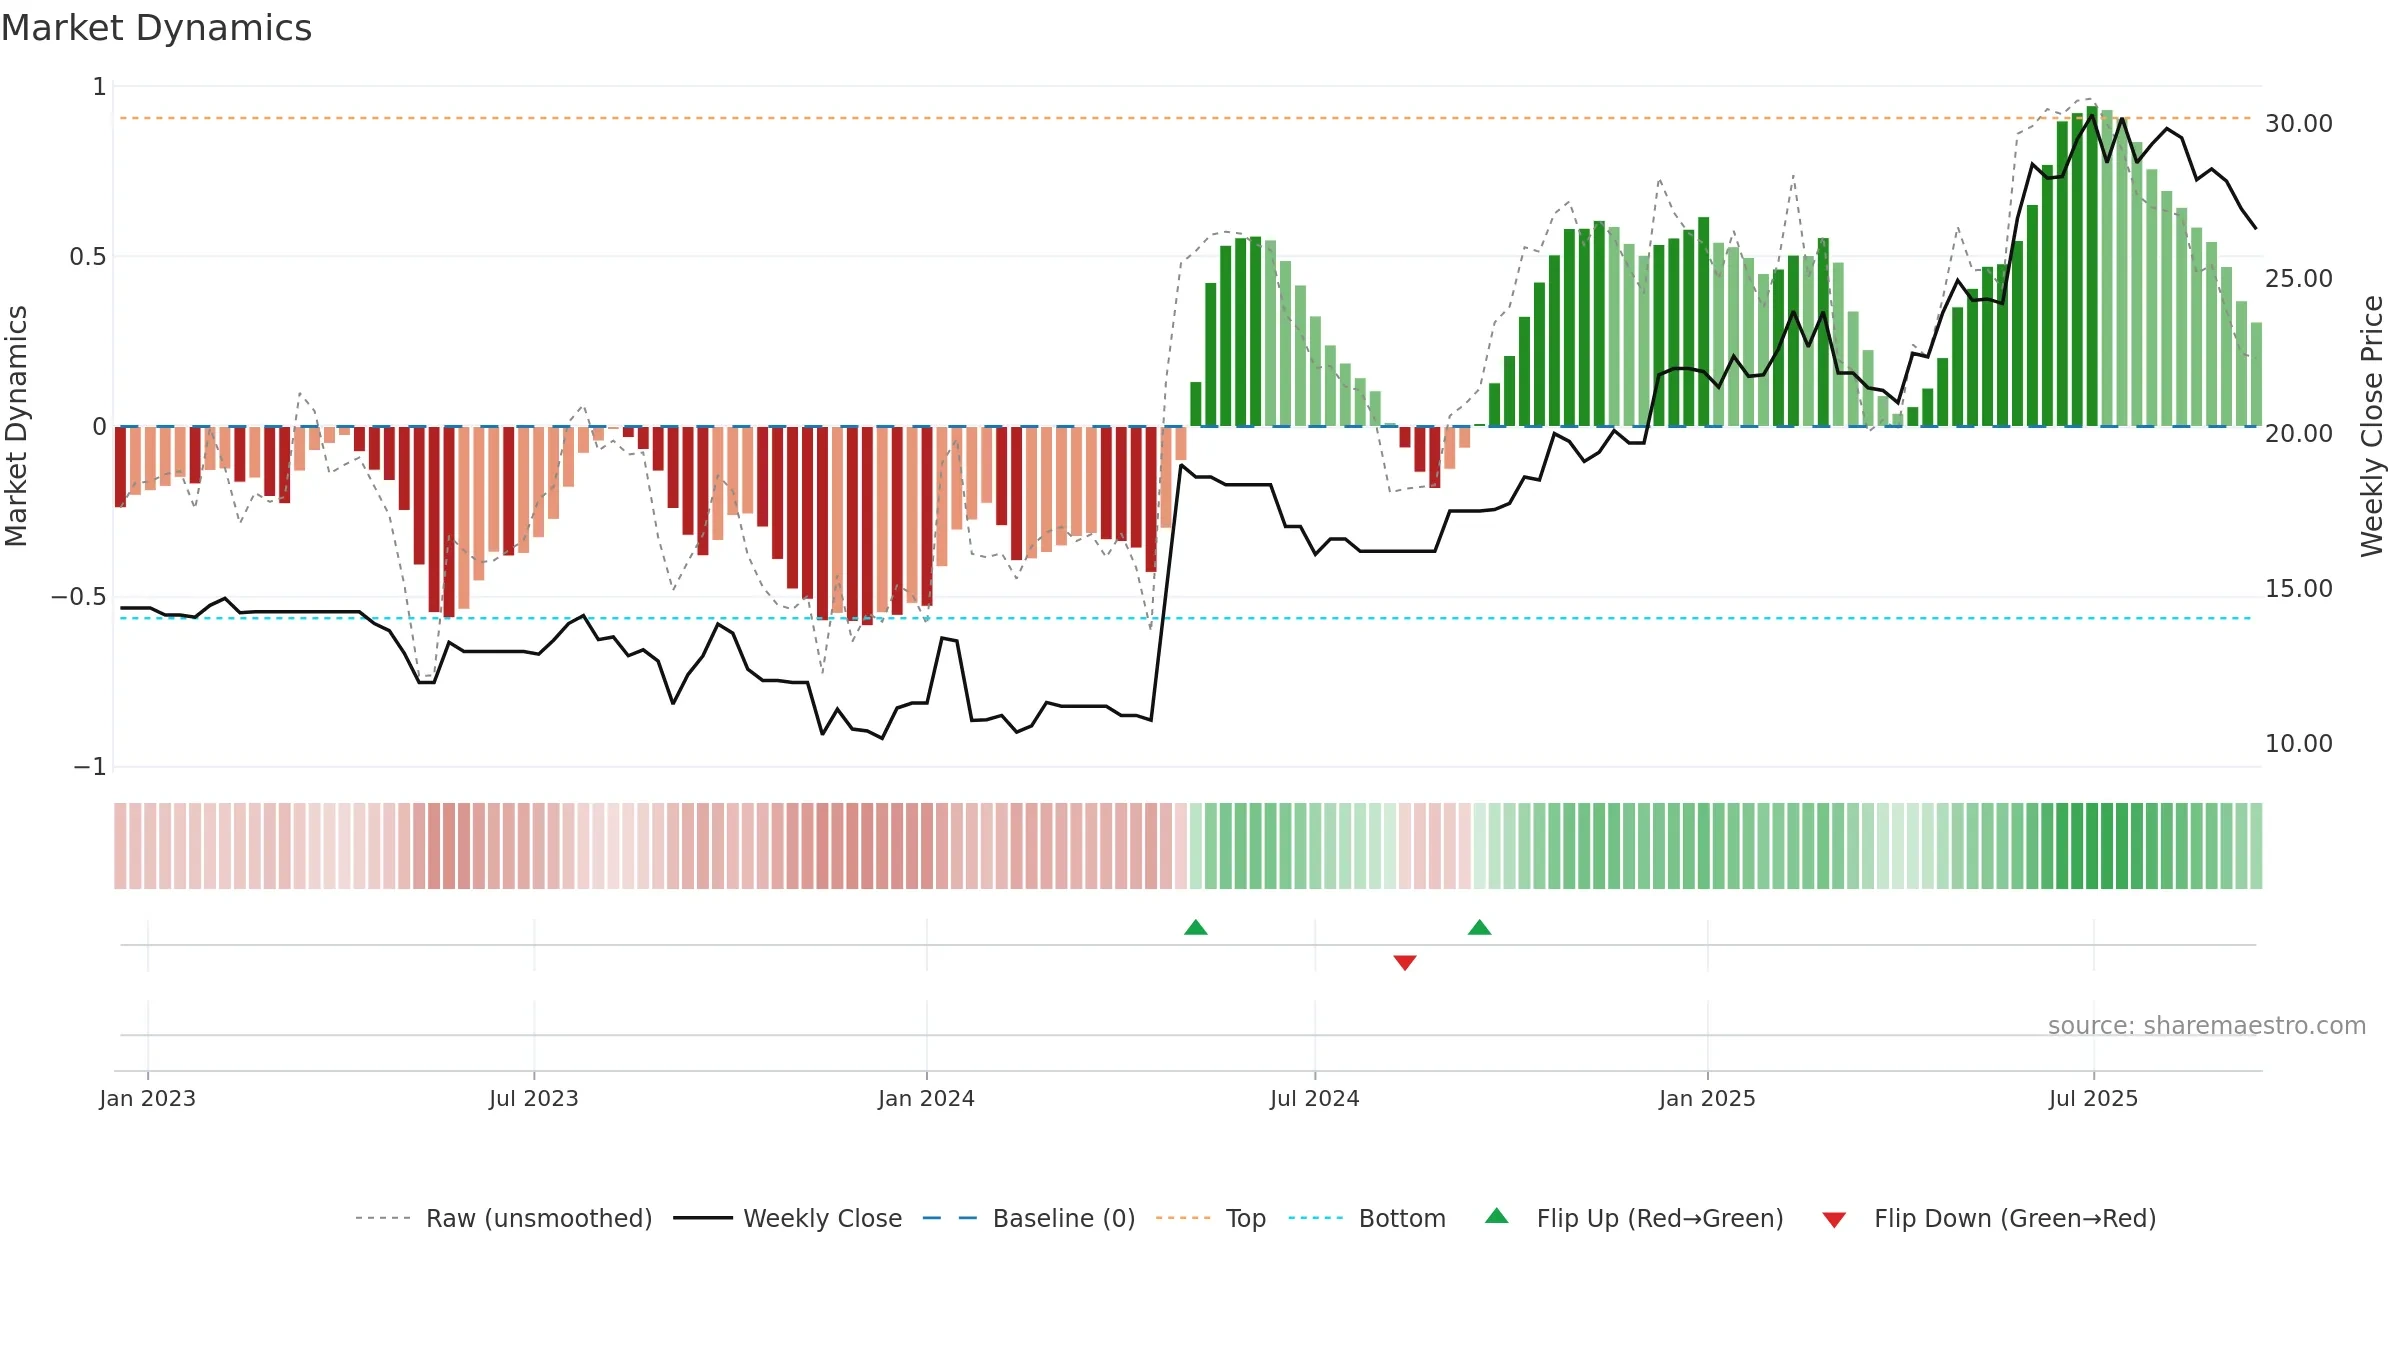Click the Jul 2023 x-axis label
This screenshot has width=2400, height=1350.
click(x=534, y=1098)
